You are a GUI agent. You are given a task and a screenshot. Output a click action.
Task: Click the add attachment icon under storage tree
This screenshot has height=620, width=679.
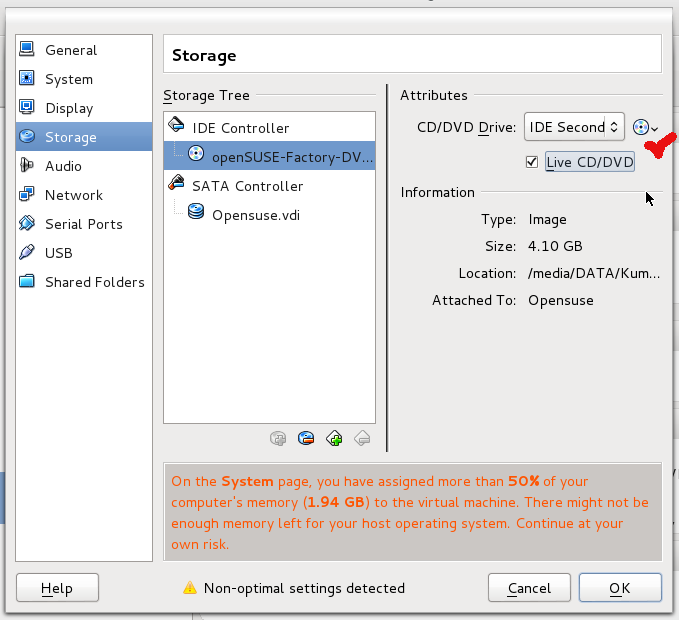coord(278,438)
